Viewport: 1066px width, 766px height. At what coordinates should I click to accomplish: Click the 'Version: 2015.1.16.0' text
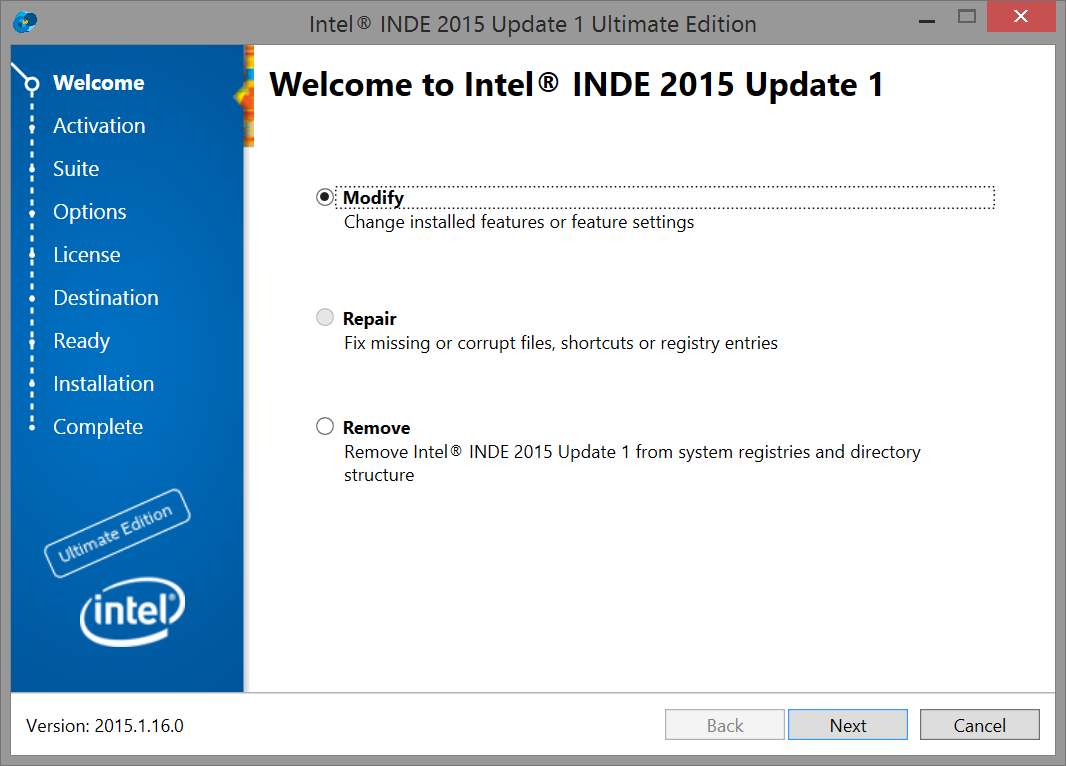pos(105,726)
